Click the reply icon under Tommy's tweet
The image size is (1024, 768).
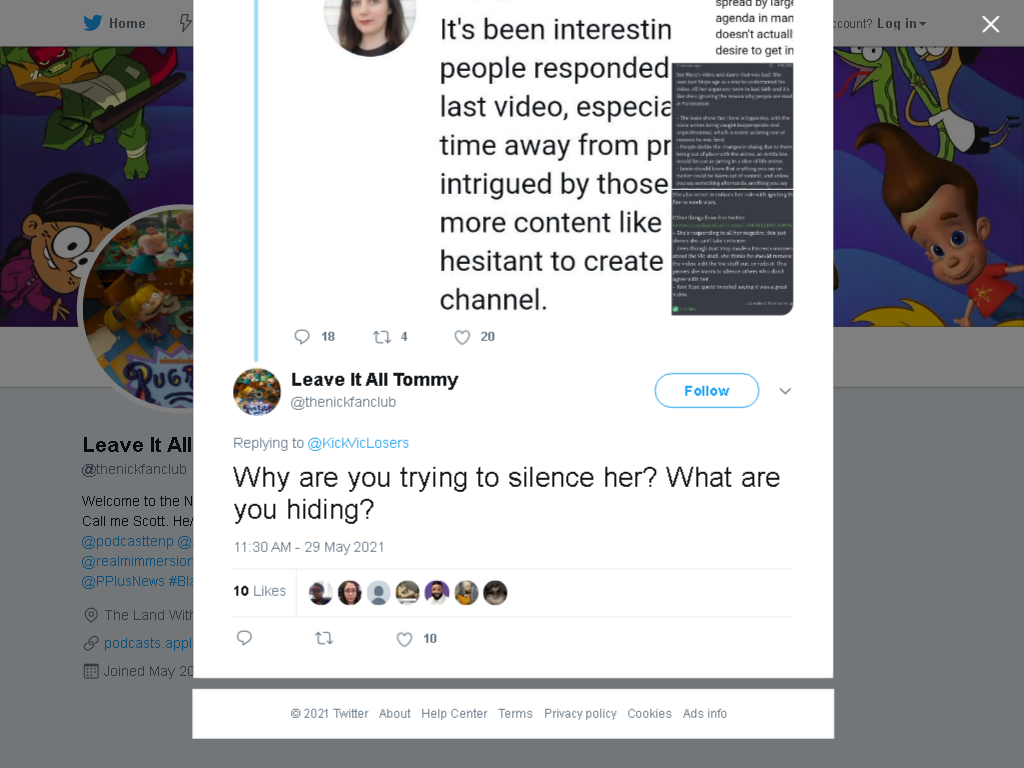coord(244,638)
